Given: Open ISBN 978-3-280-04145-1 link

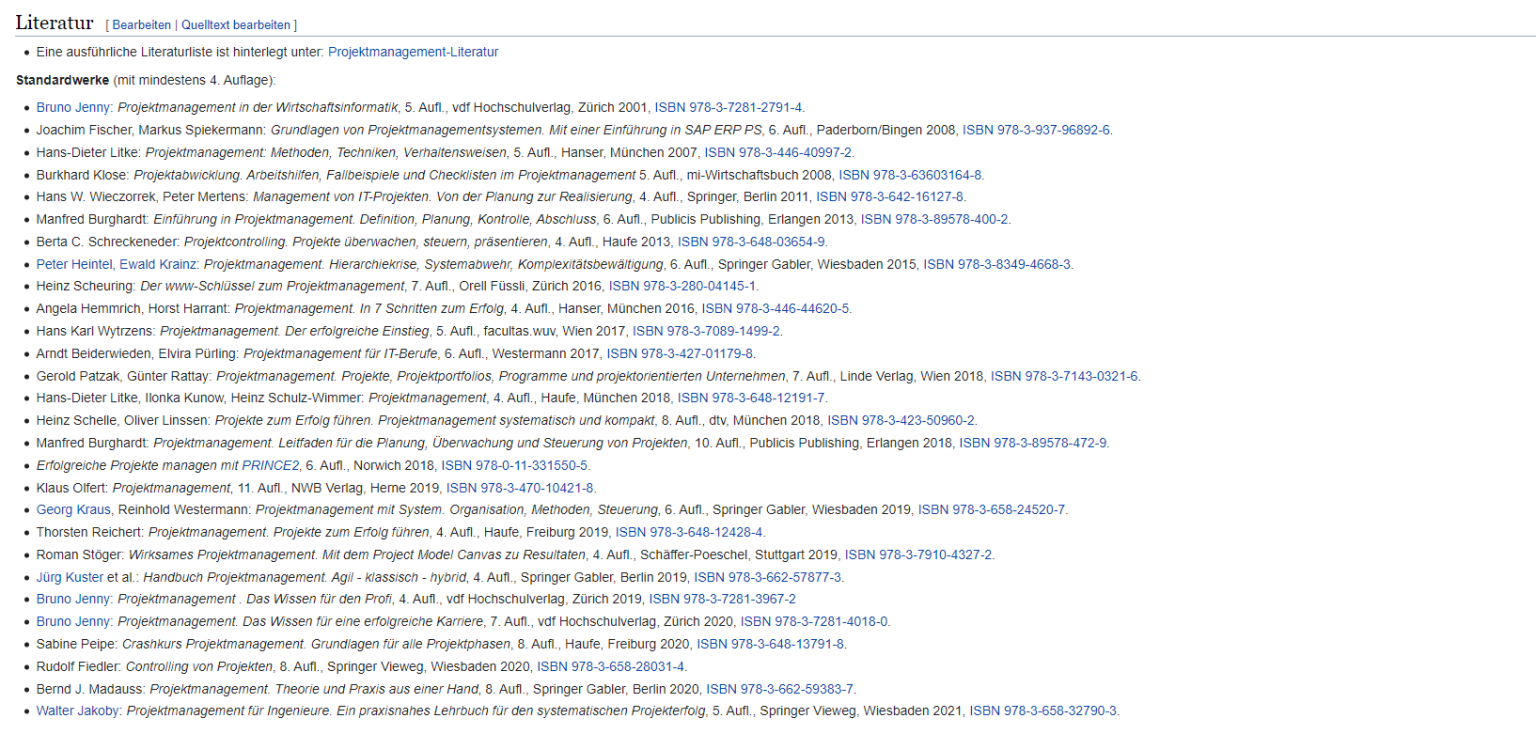Looking at the screenshot, I should pos(683,286).
